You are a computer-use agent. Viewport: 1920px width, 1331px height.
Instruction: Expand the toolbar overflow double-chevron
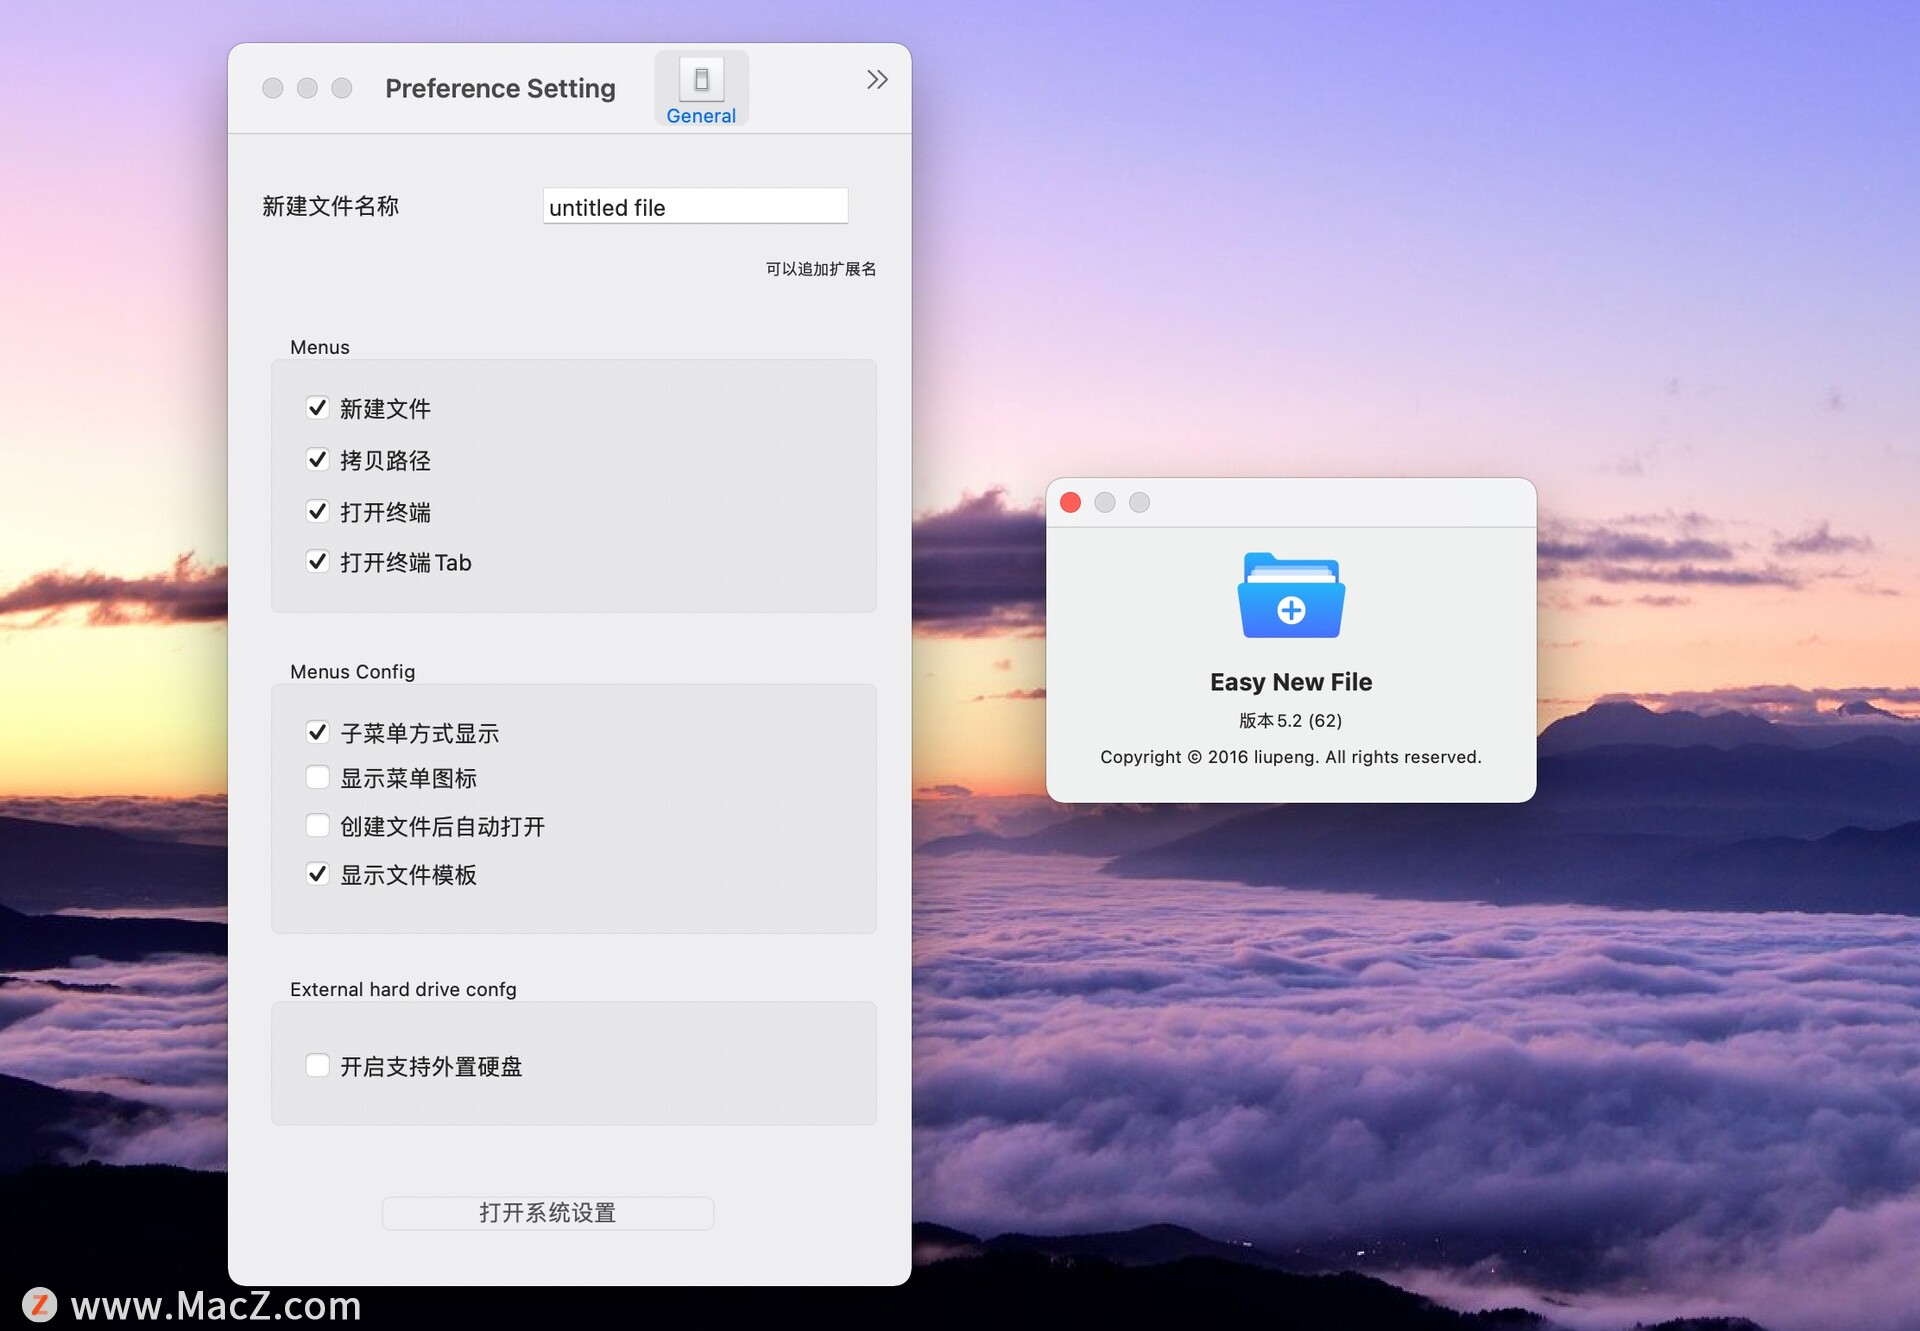(x=877, y=80)
